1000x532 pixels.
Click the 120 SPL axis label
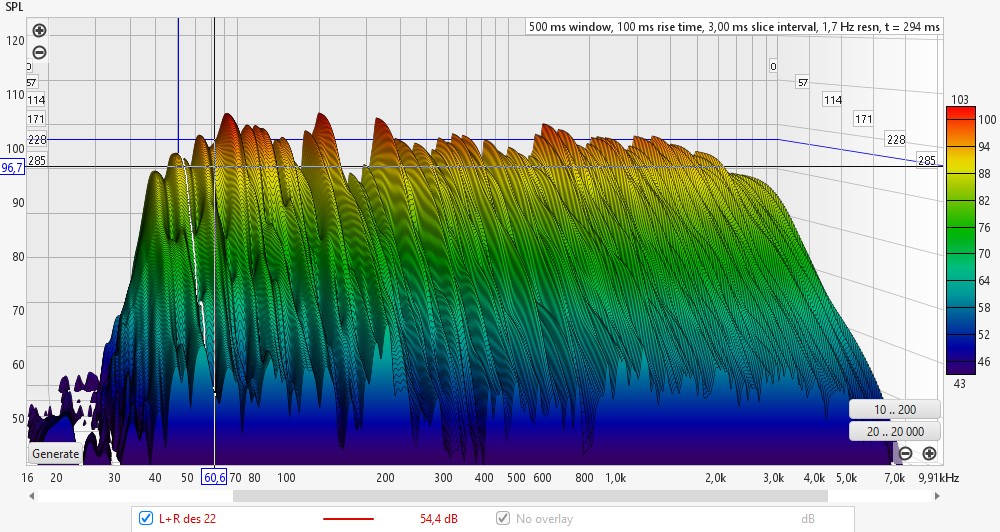[15, 41]
